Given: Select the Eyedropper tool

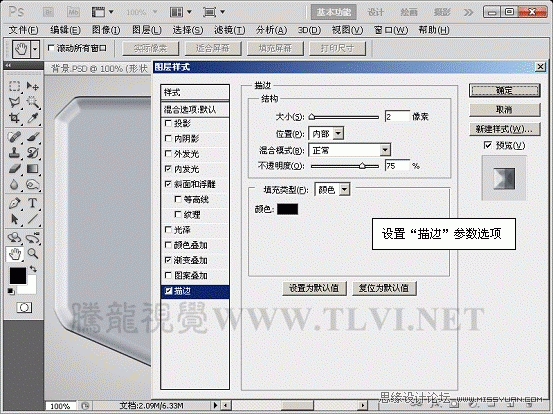Looking at the screenshot, I should point(33,118).
